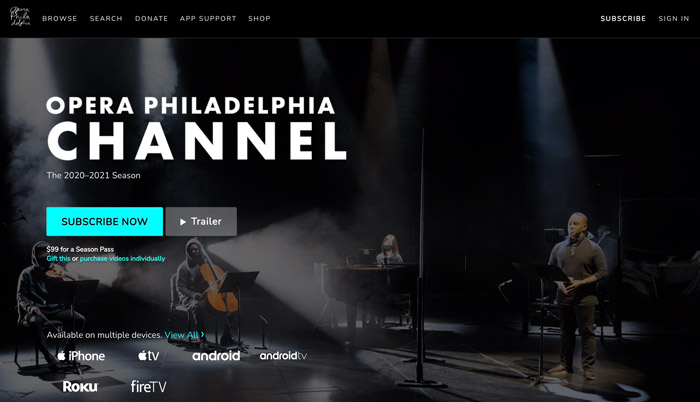Screen dimensions: 700x402
Task: Follow the Gift this link
Action: pyautogui.click(x=58, y=259)
